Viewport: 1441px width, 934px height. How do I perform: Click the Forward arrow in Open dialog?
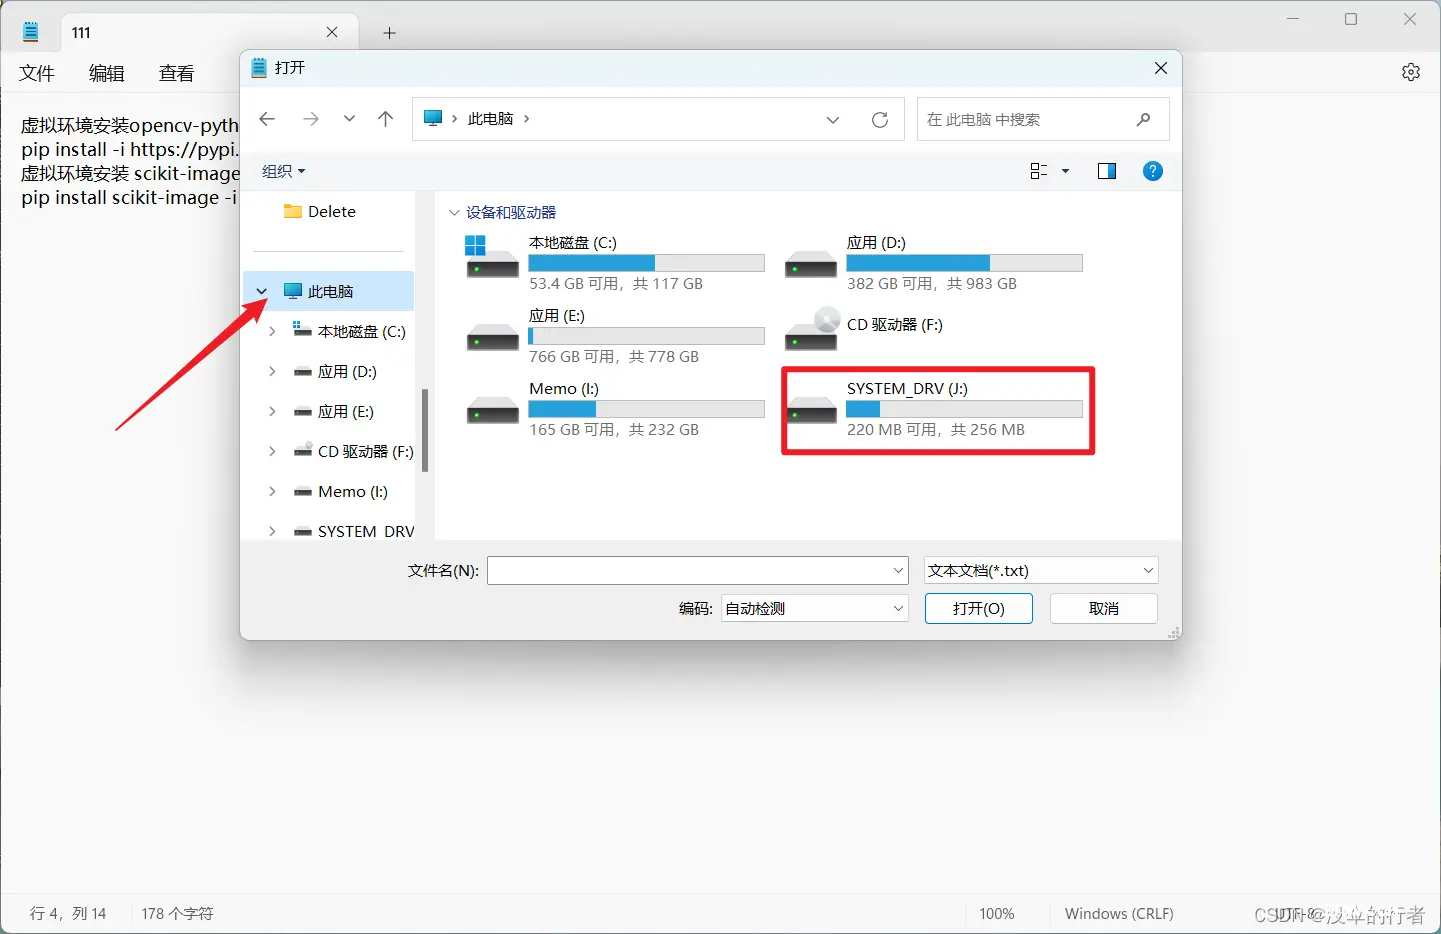tap(311, 119)
